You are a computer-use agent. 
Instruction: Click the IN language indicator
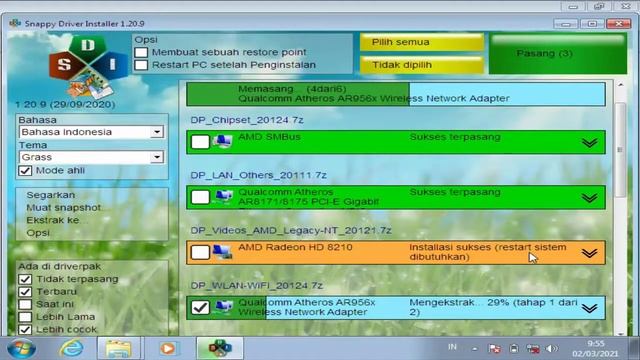pos(452,347)
